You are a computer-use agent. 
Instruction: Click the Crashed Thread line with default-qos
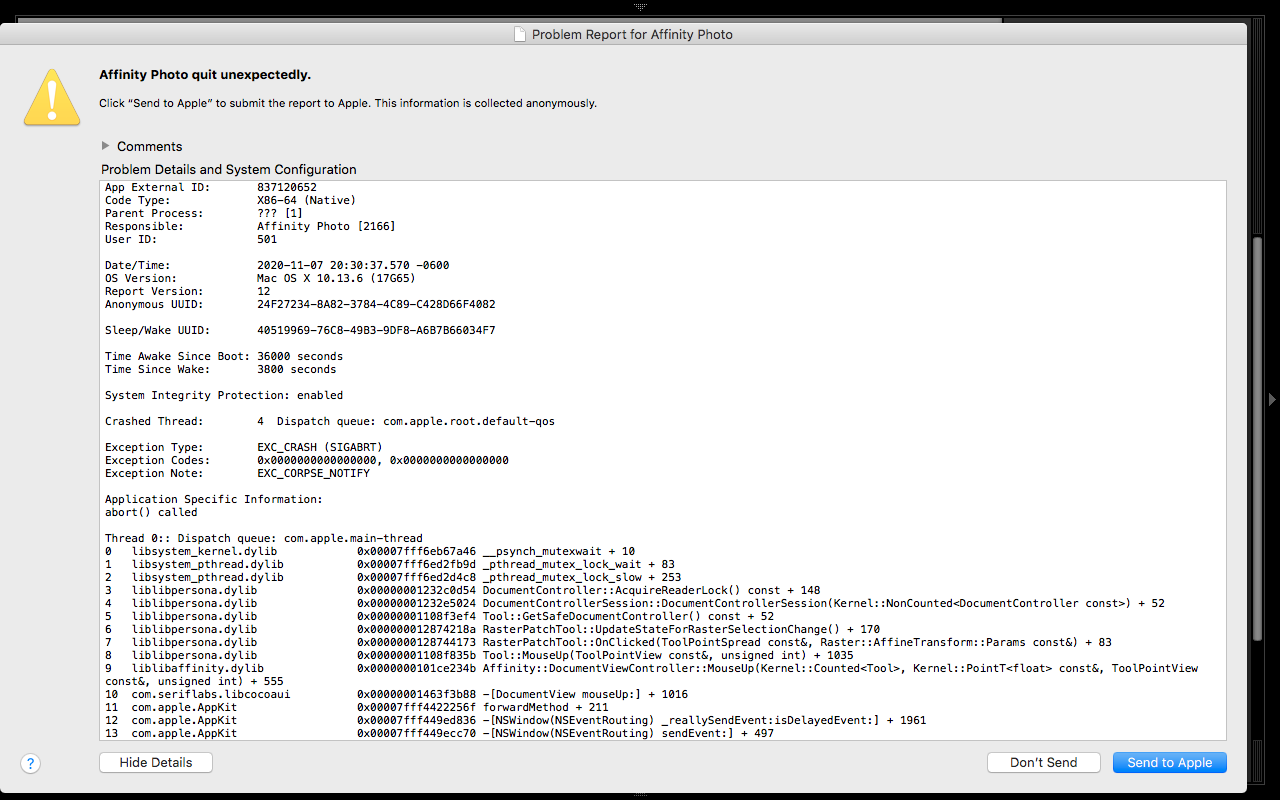[x=330, y=421]
